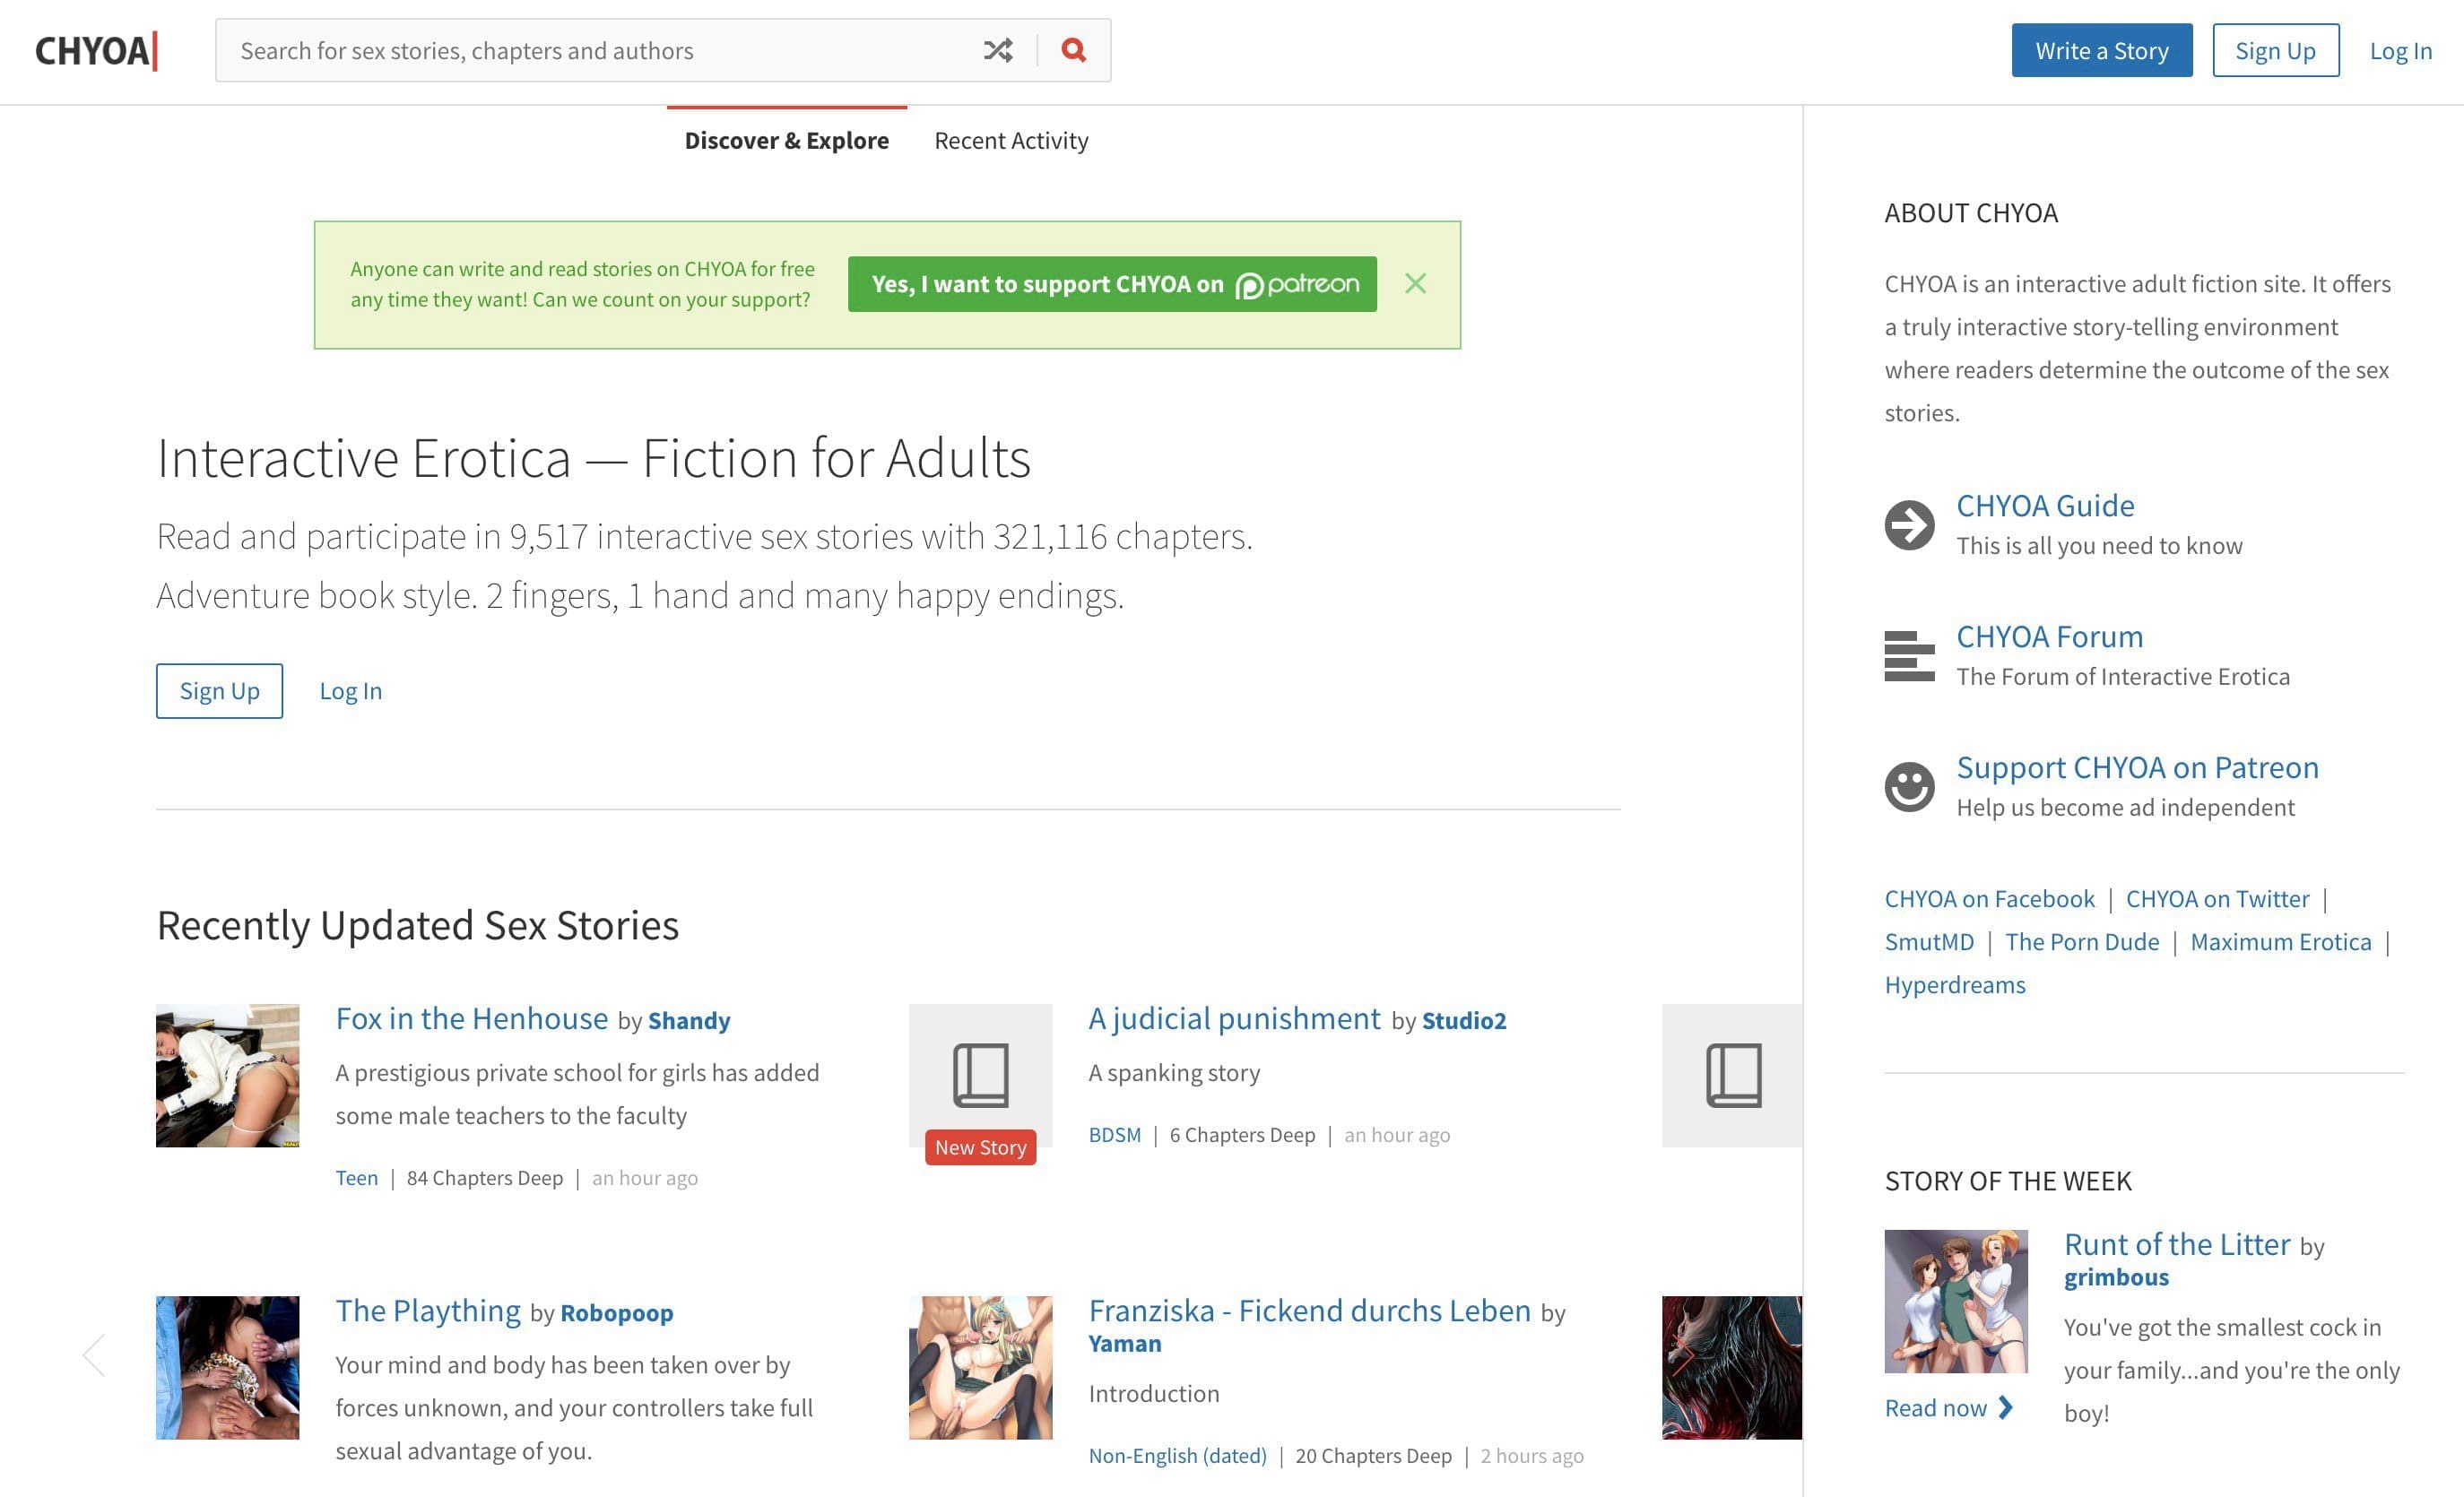Click the Read now chevron arrow
This screenshot has height=1497, width=2464.
pyautogui.click(x=2005, y=1408)
